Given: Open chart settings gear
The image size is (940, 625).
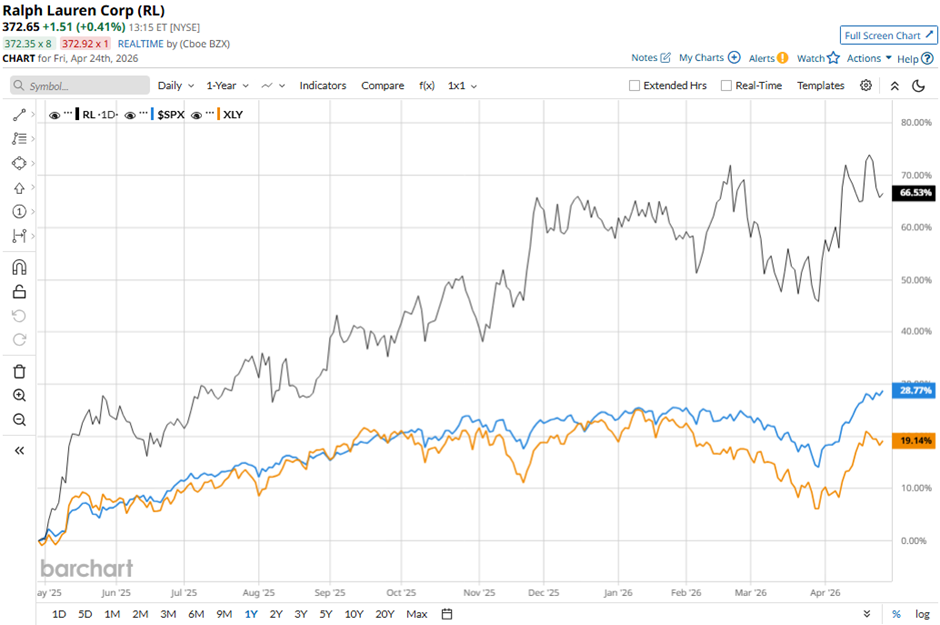Looking at the screenshot, I should pos(866,86).
